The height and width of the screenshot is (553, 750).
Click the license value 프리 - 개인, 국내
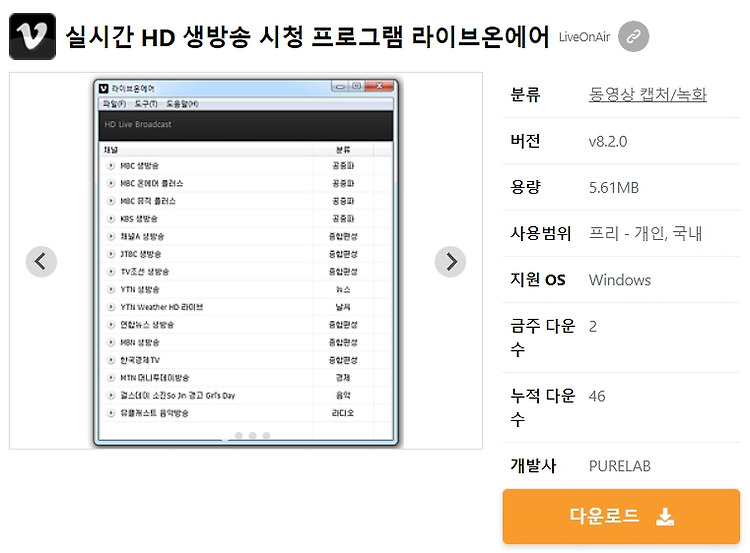click(645, 233)
